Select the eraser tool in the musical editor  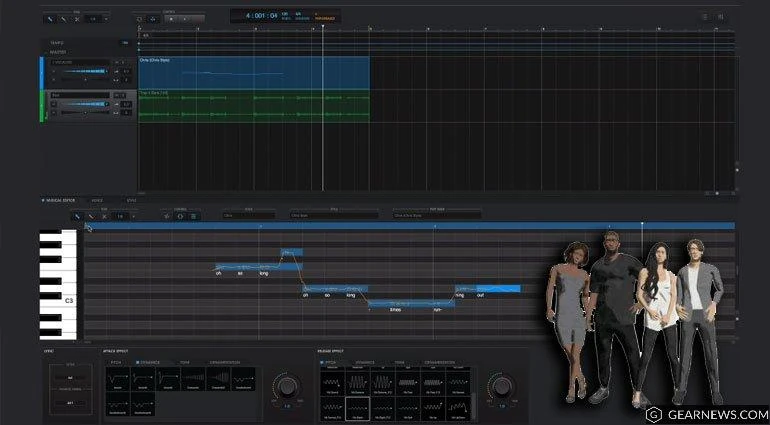click(104, 216)
